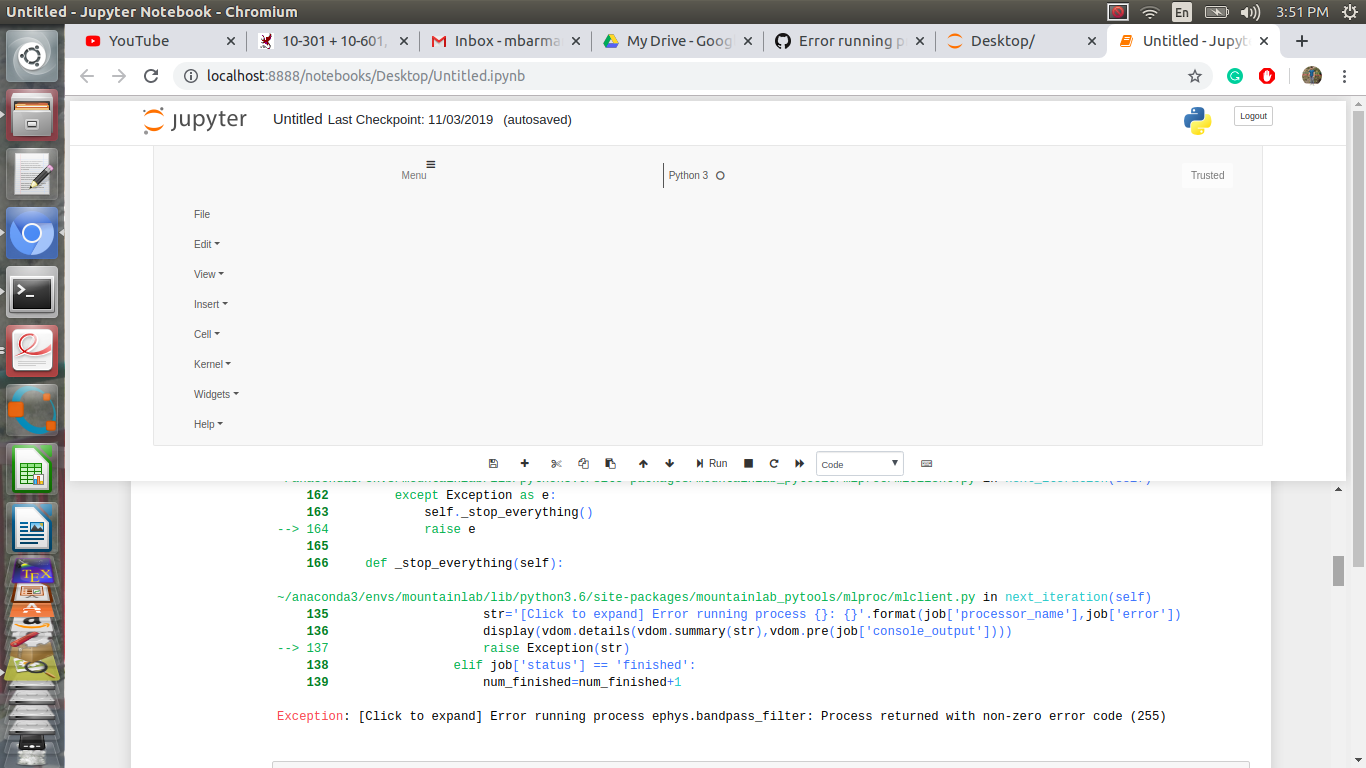Image resolution: width=1366 pixels, height=768 pixels.
Task: Save the notebook via the save icon
Action: pos(493,463)
